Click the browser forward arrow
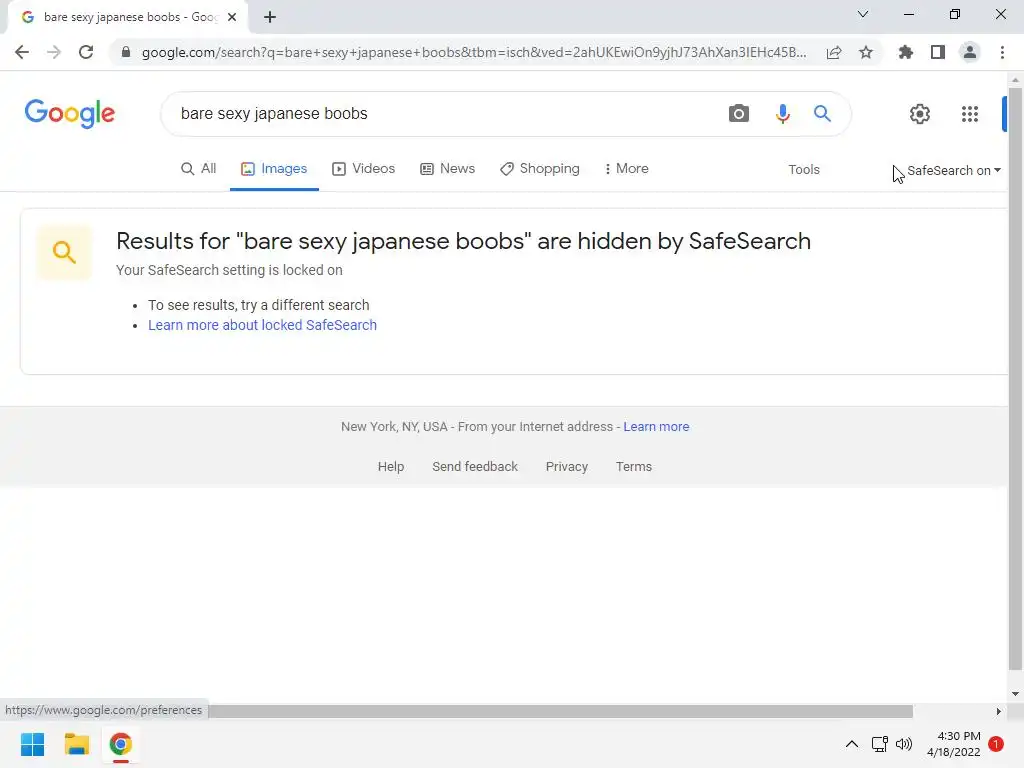 point(54,52)
